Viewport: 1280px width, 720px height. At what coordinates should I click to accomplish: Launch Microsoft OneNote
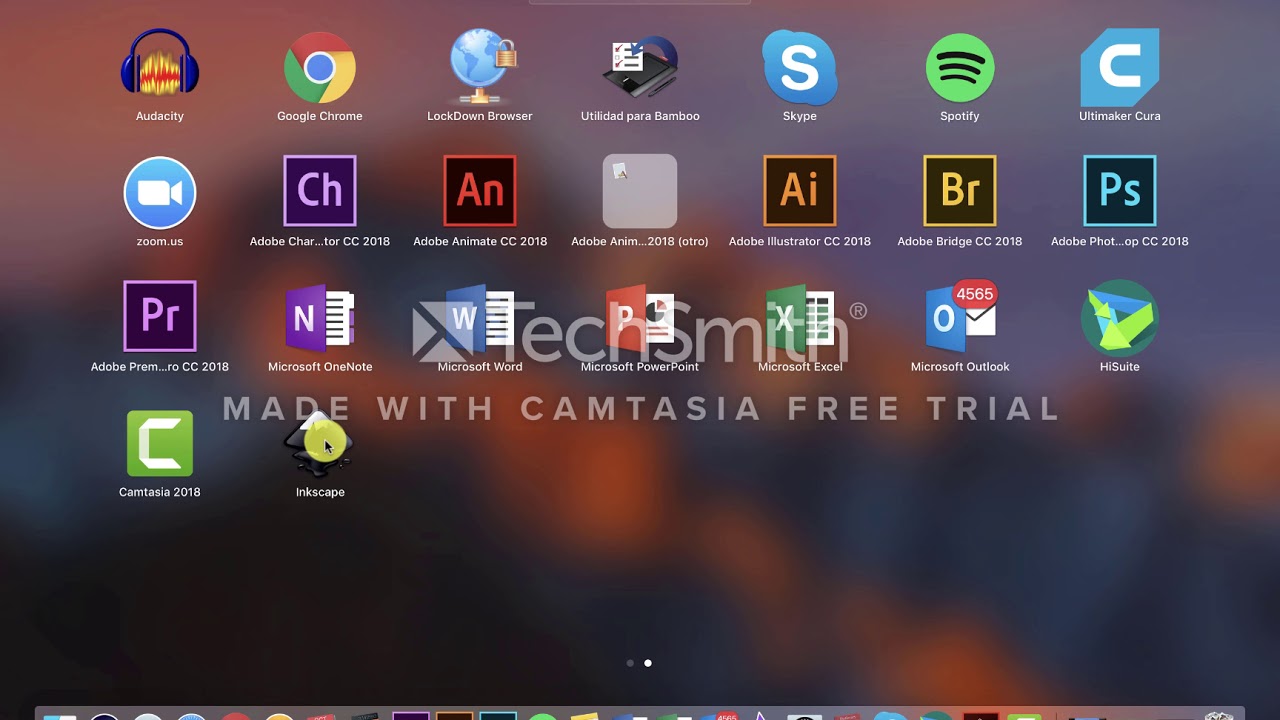[x=320, y=318]
